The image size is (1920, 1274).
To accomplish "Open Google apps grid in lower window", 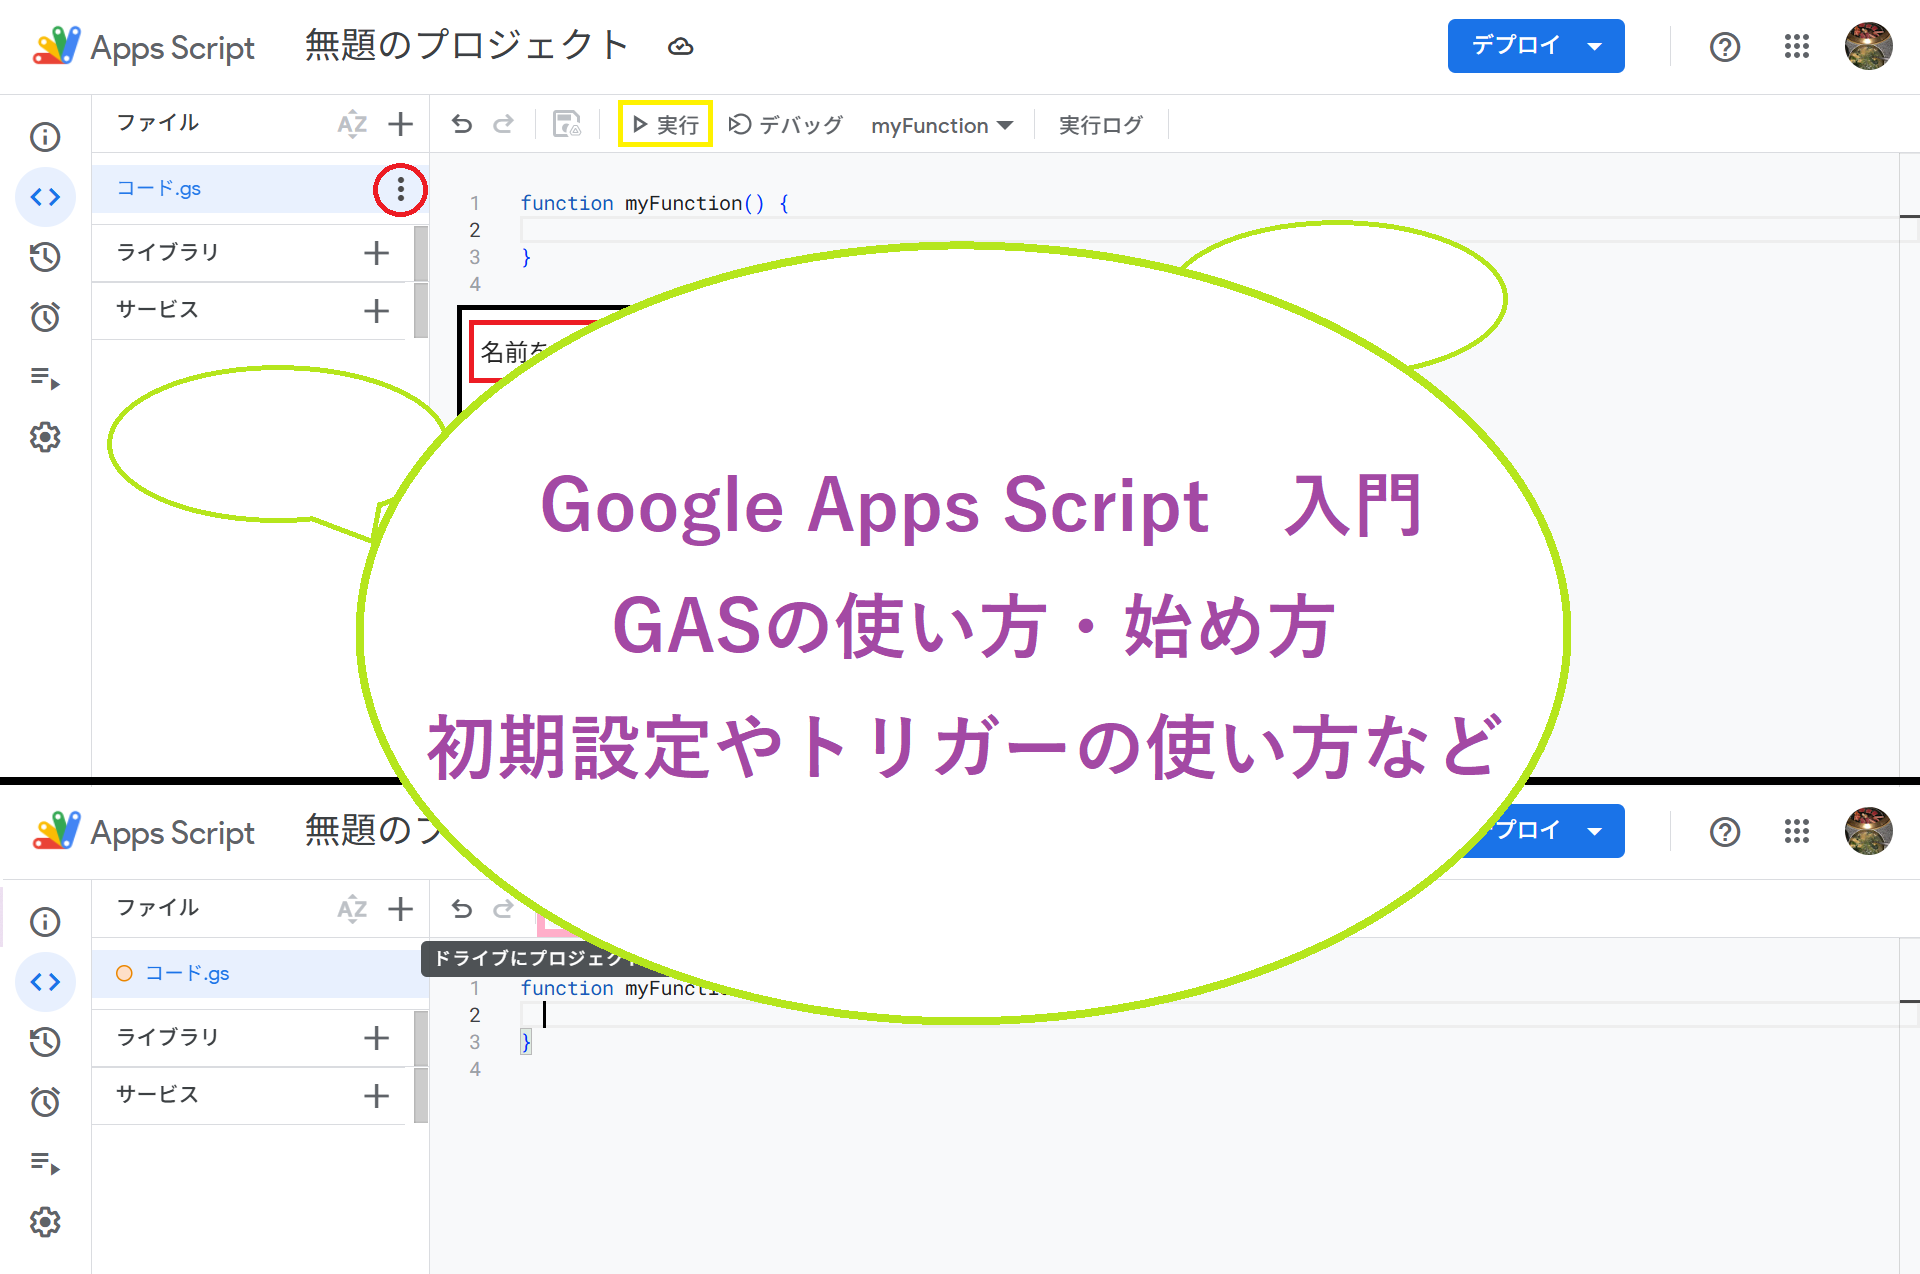I will click(1797, 832).
